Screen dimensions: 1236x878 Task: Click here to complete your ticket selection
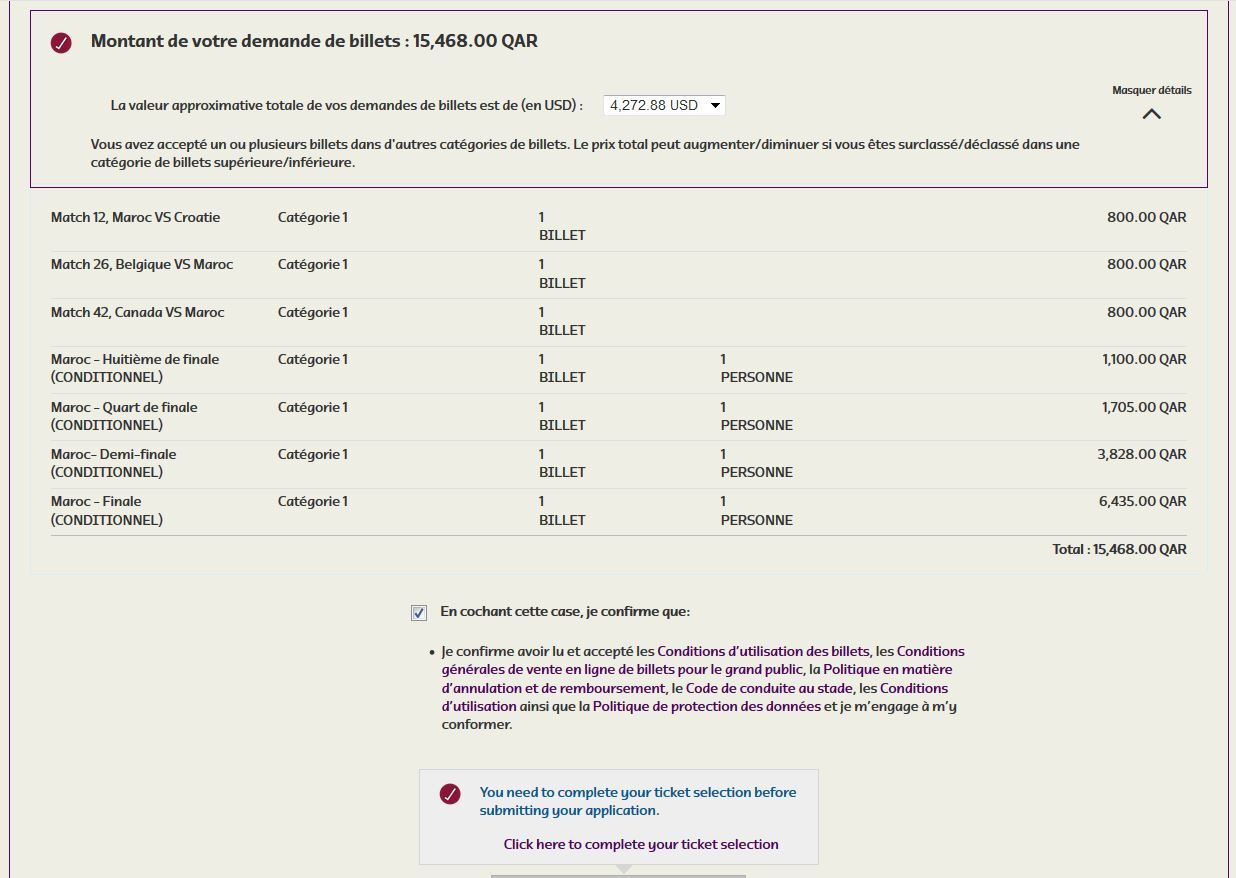tap(641, 844)
